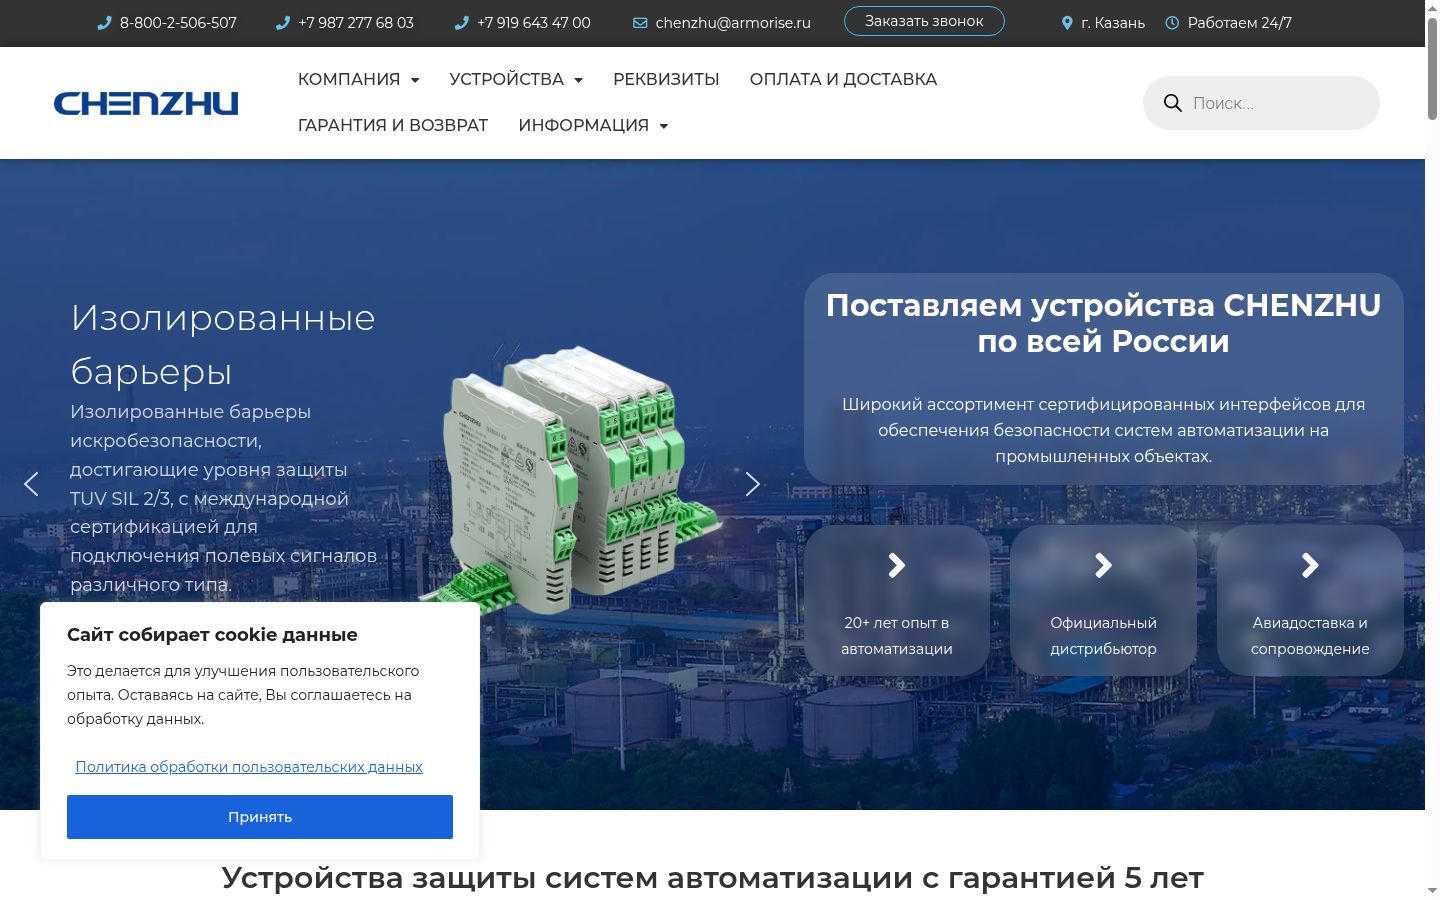Open the УСТРОЙСТВА menu item
This screenshot has height=900, width=1440.
507,80
